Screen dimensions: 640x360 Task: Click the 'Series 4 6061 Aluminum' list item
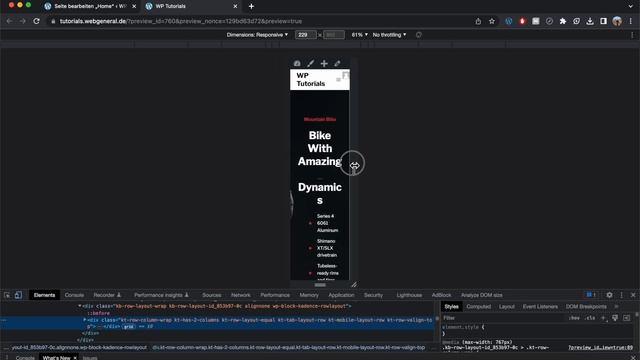pyautogui.click(x=327, y=223)
